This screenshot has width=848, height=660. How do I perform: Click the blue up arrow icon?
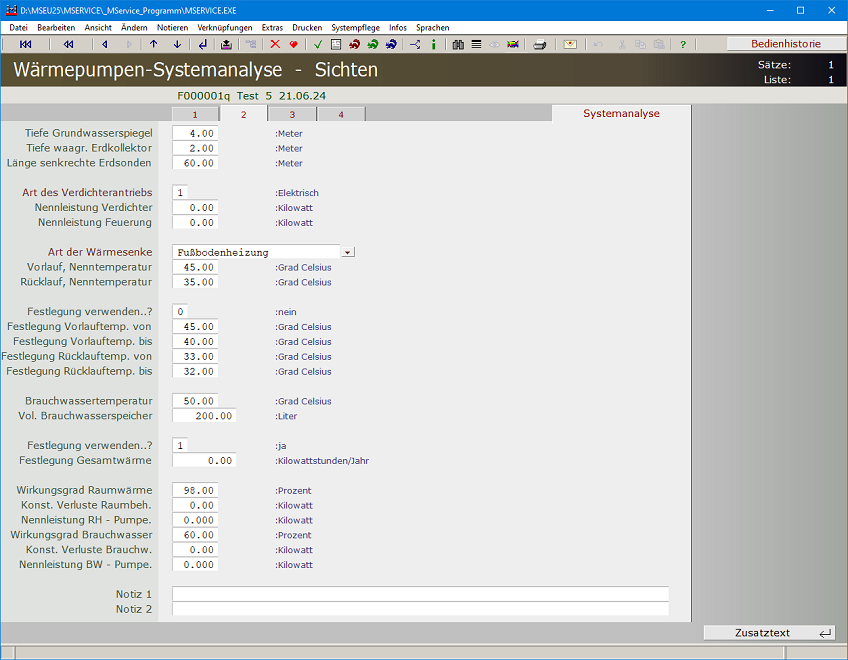point(153,44)
